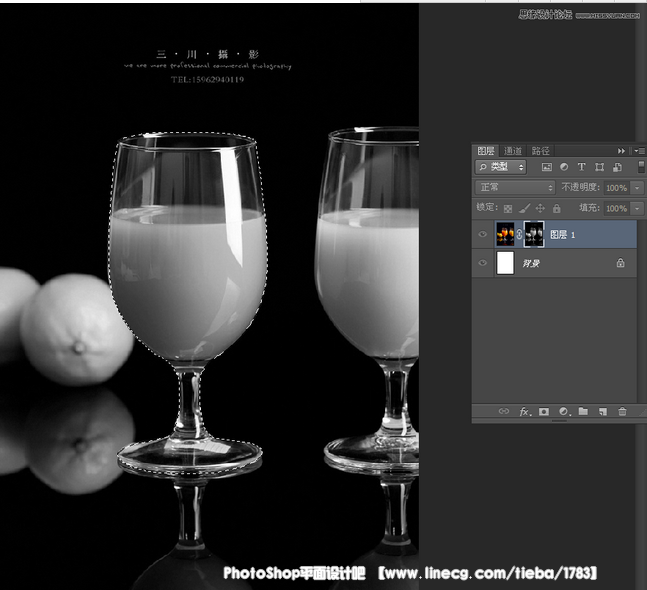Select 图层 1 image thumbnail

click(x=505, y=234)
